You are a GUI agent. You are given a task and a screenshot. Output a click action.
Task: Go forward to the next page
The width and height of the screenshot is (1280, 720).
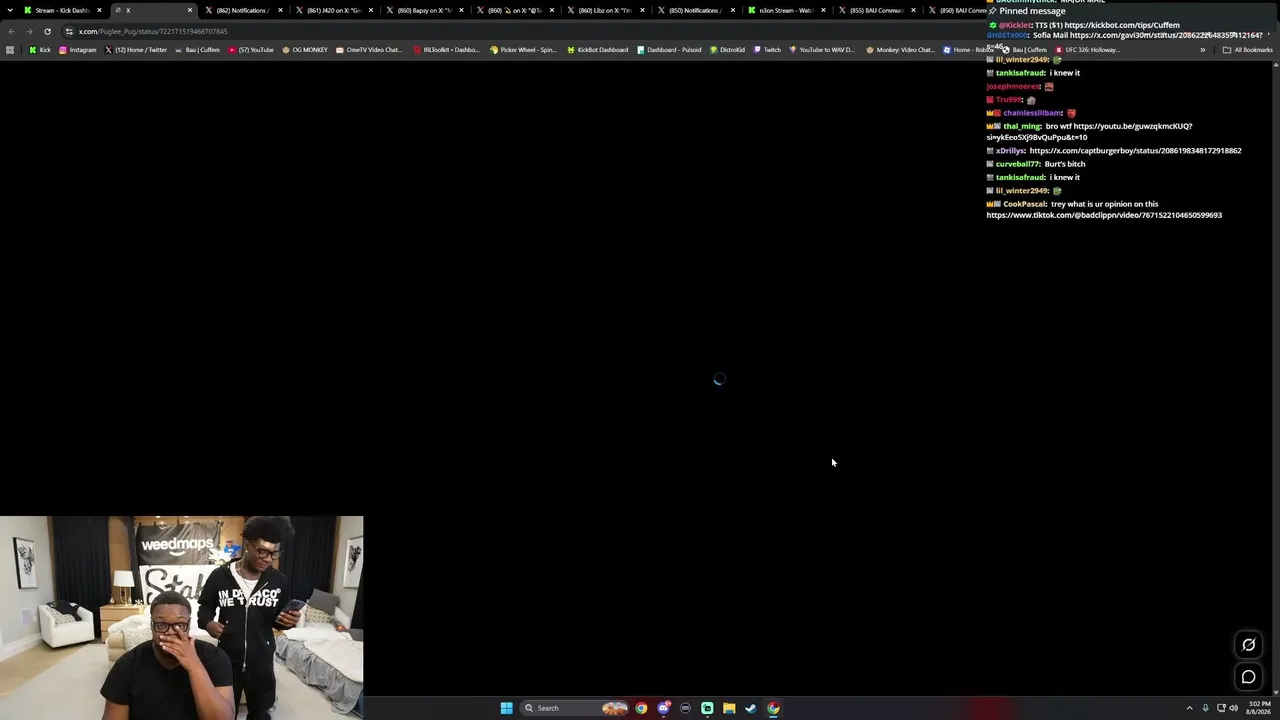point(29,31)
